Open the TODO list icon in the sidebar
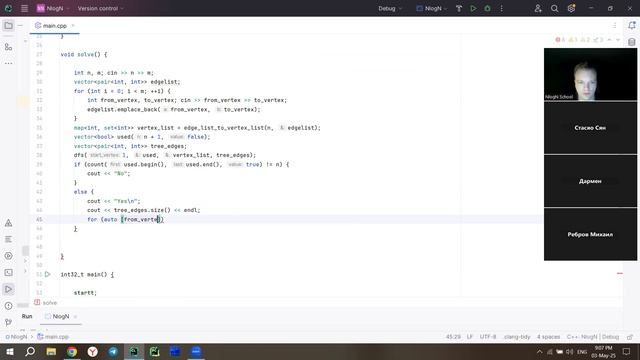Image resolution: width=640 pixels, height=360 pixels. 8,239
